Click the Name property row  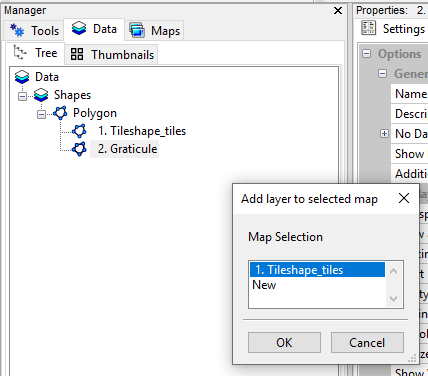tap(410, 94)
